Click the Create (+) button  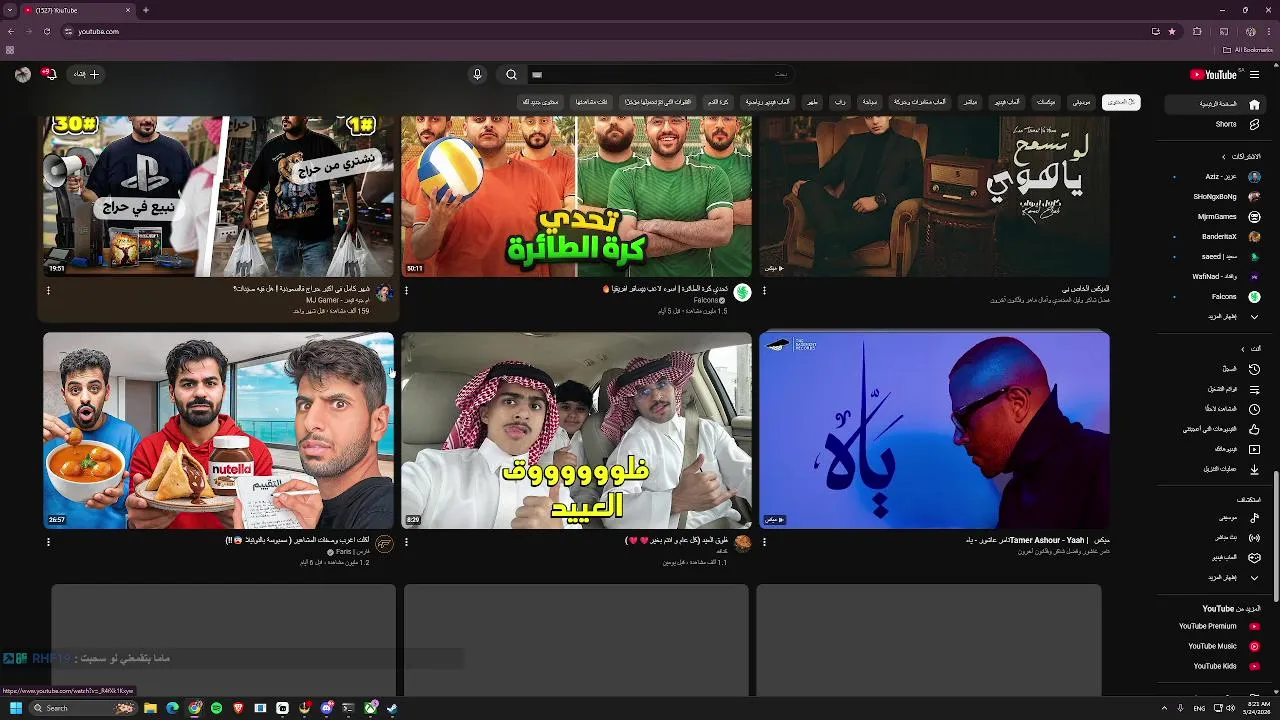(x=87, y=74)
